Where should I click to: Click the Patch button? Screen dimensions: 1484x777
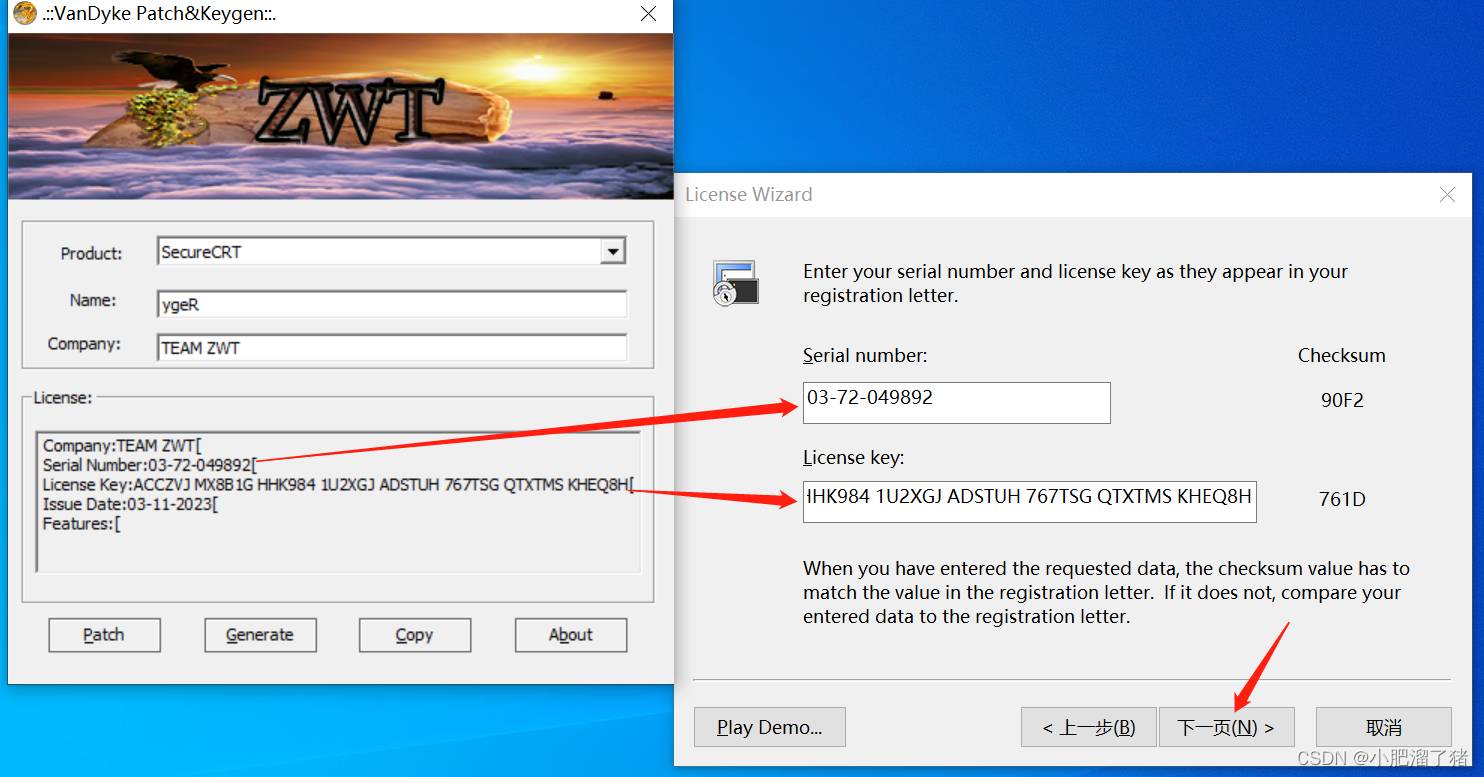tap(104, 635)
